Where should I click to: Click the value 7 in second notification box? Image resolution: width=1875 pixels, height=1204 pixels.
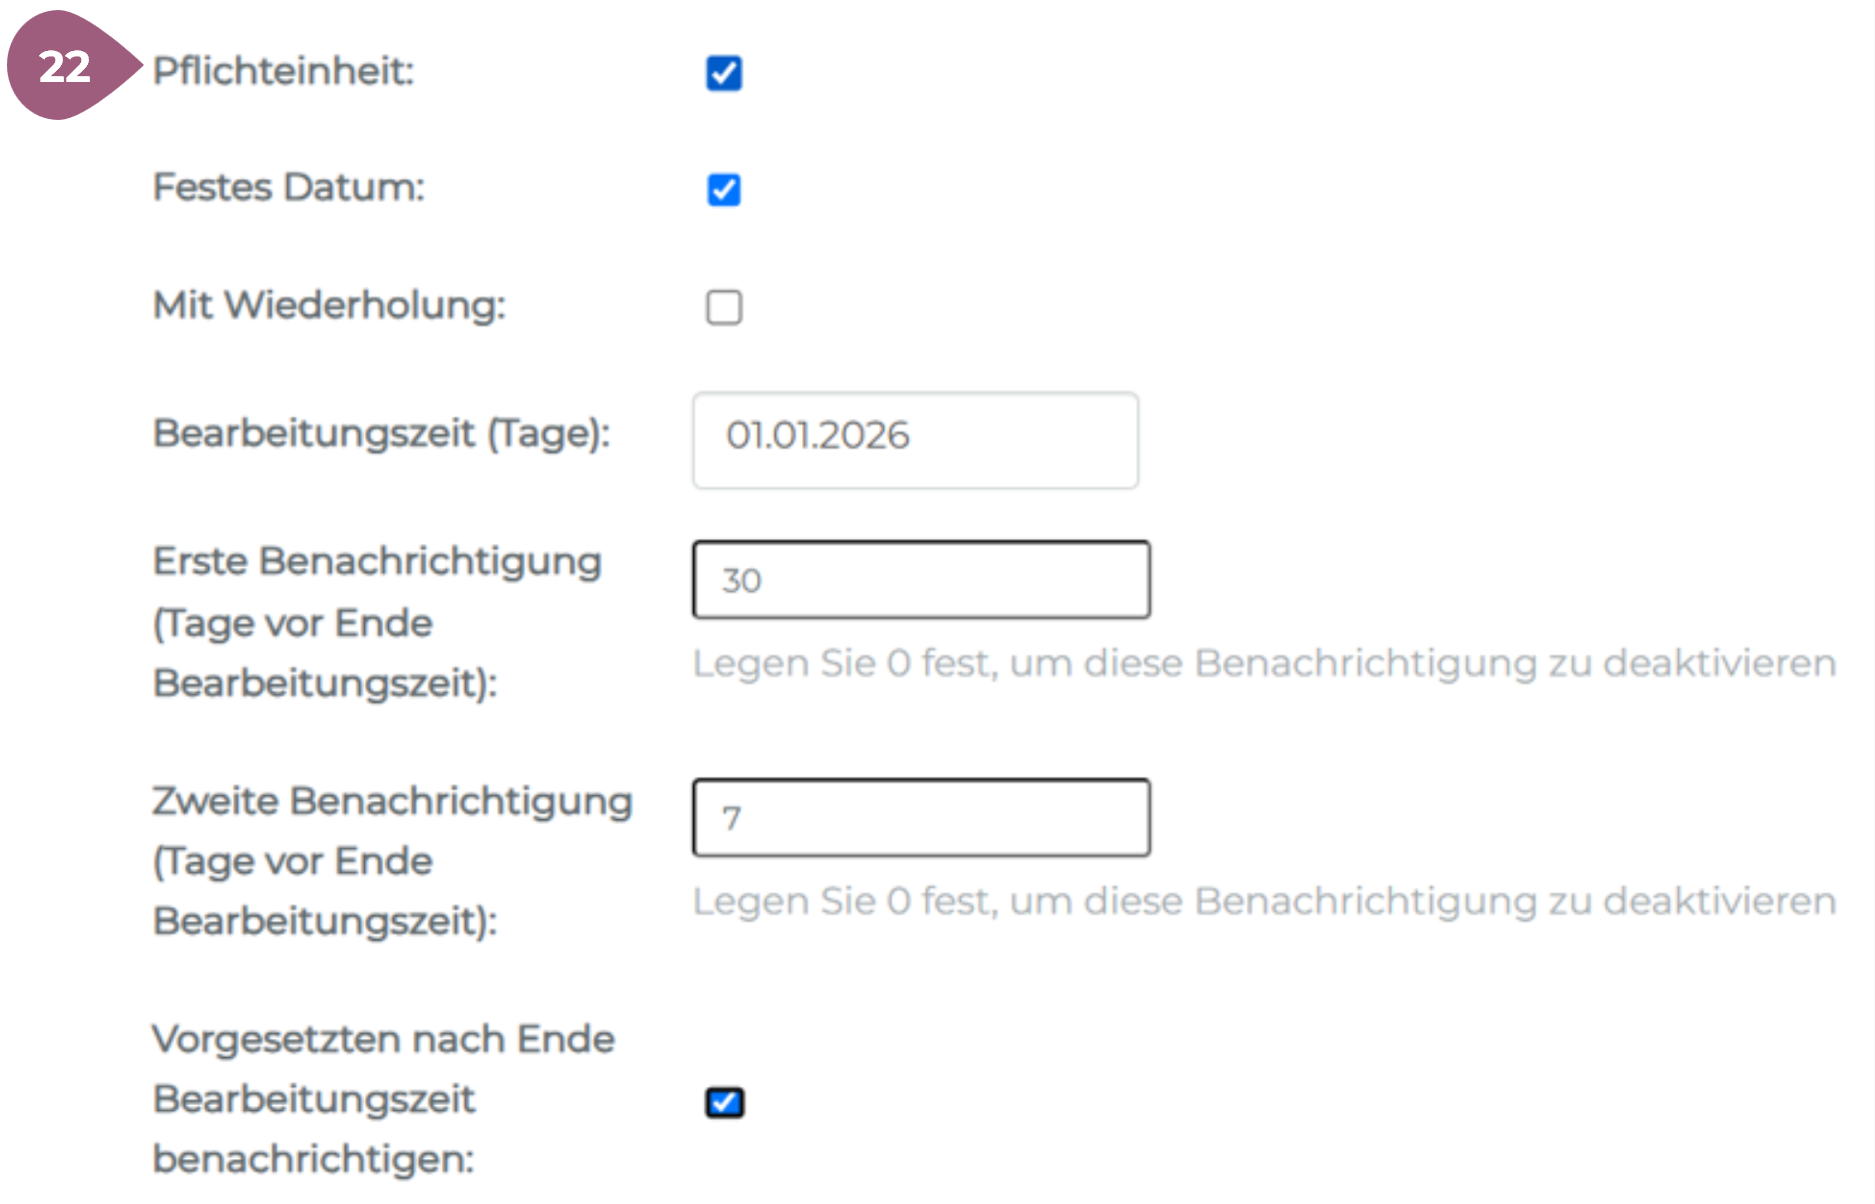click(732, 819)
